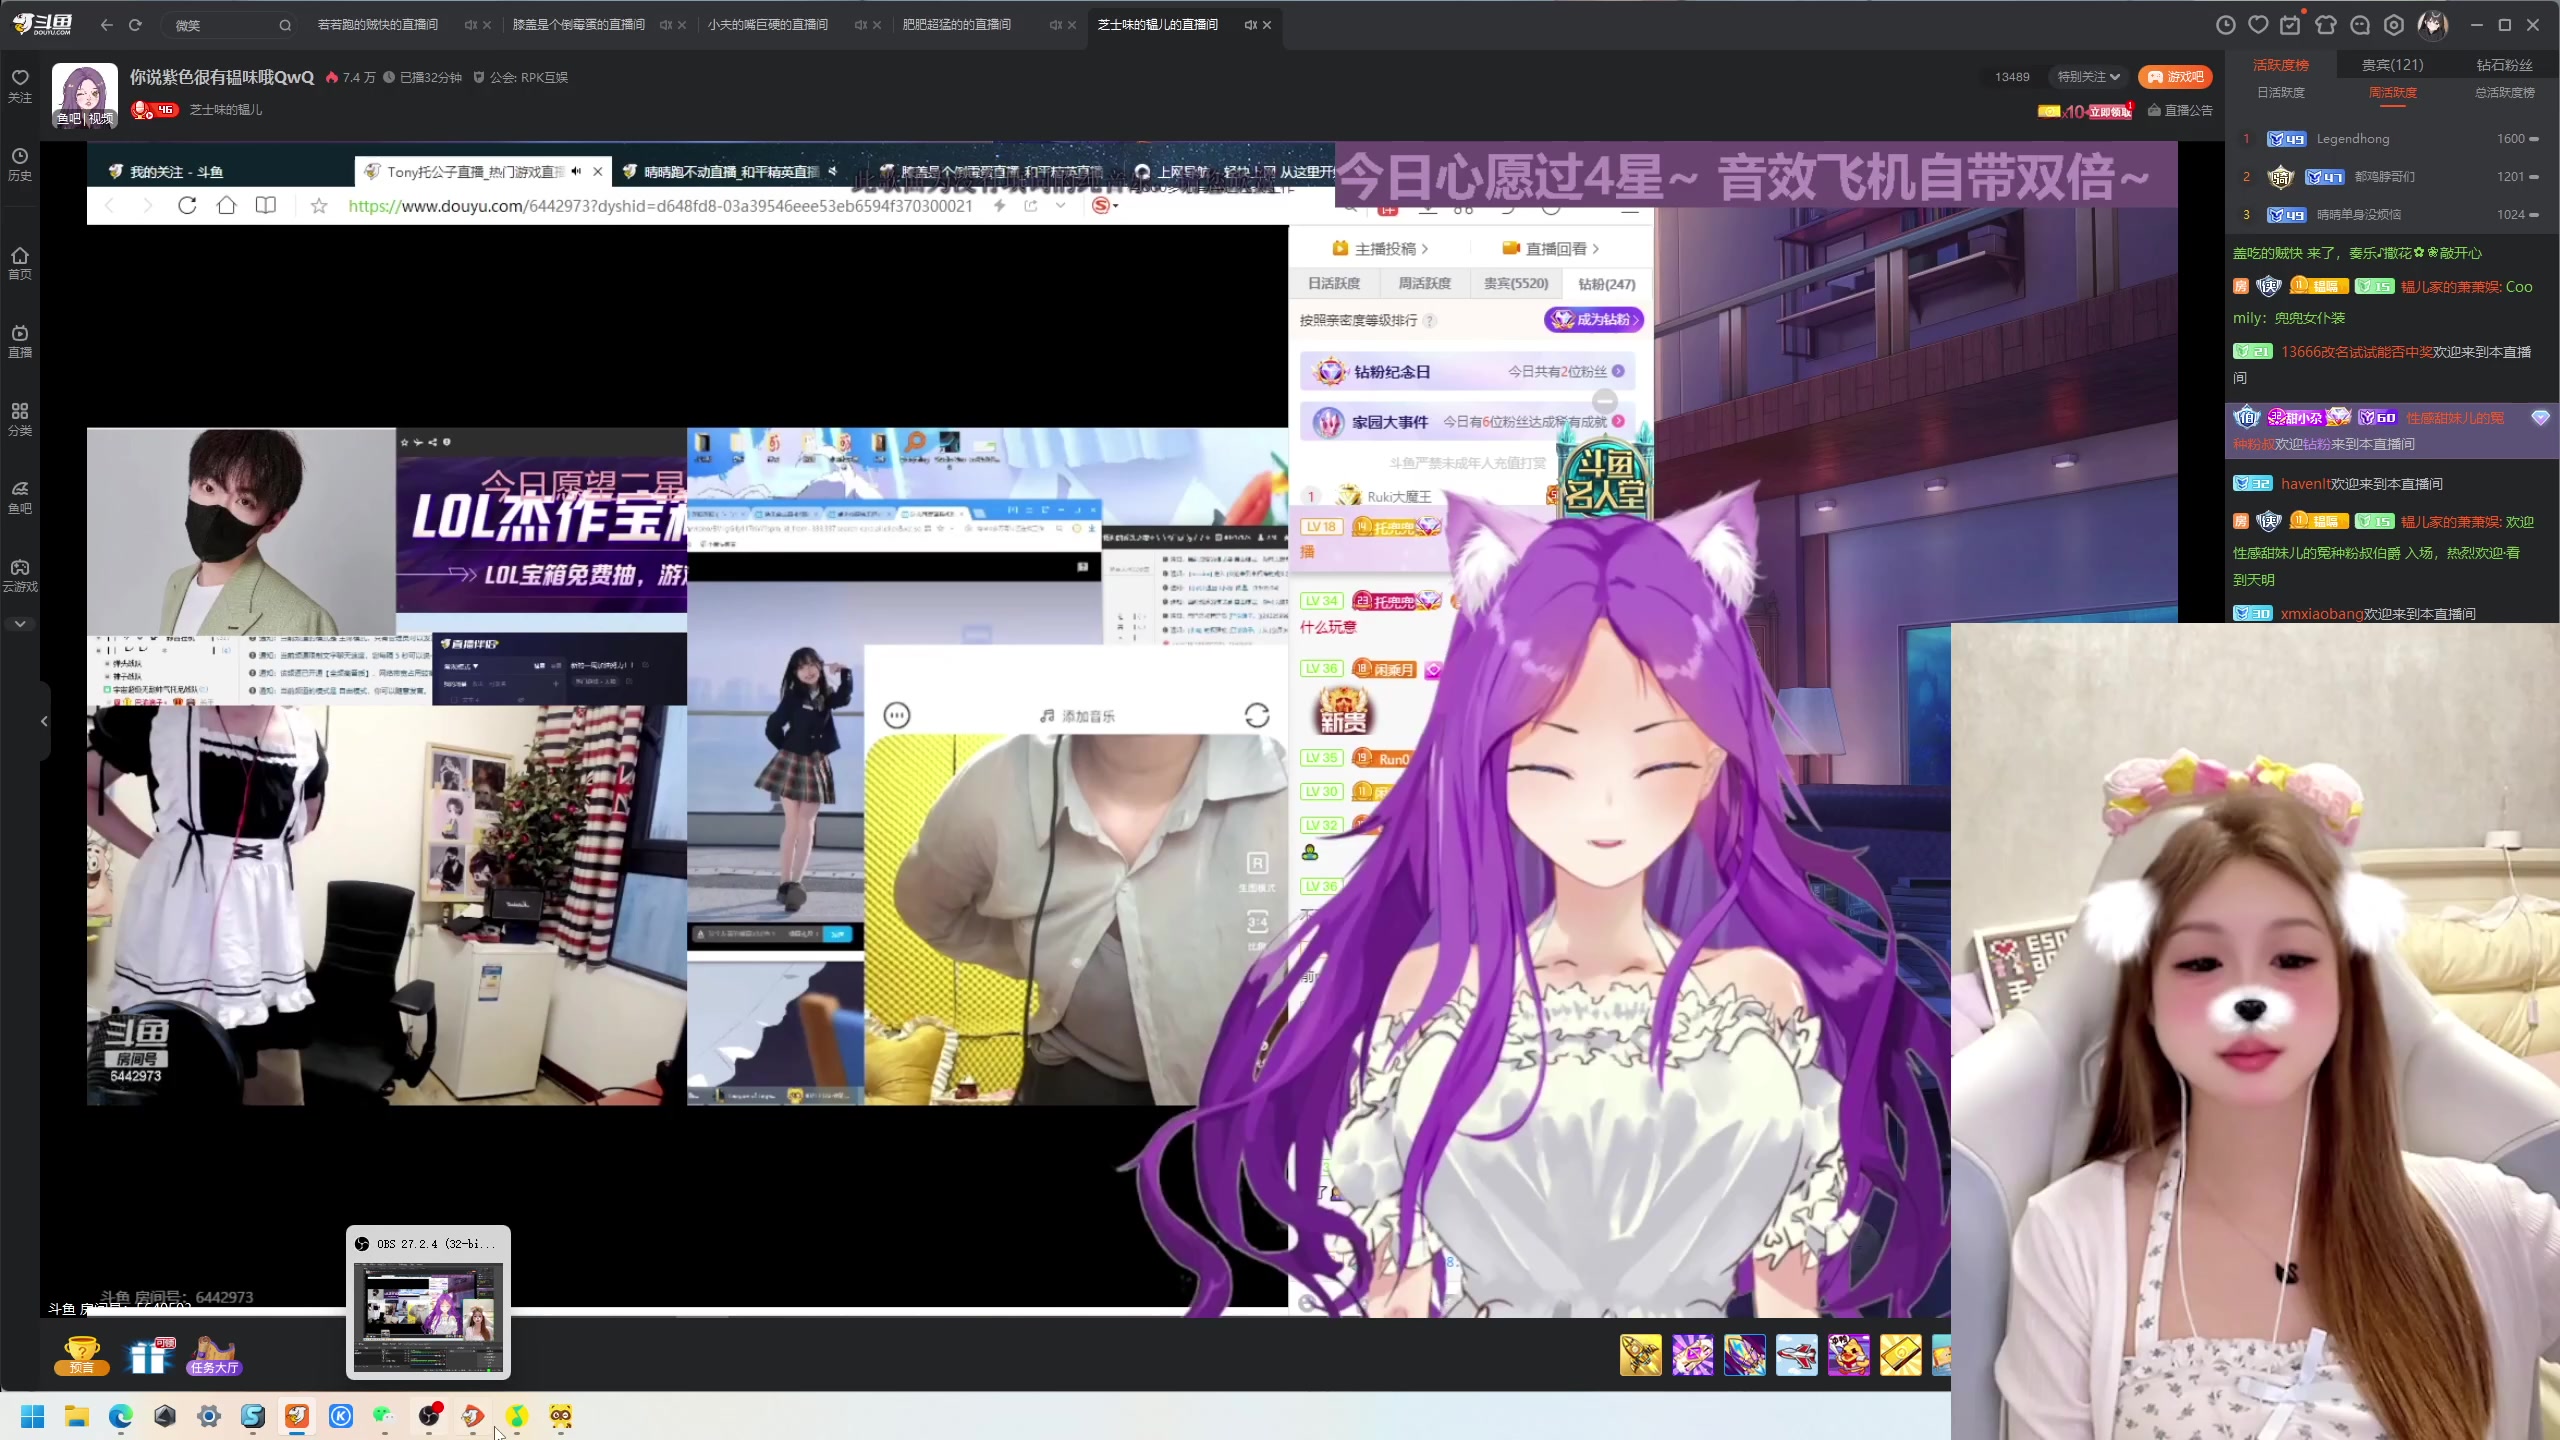The image size is (2560, 1440).
Task: Select the 贵宾(121) tab
Action: [2392, 65]
